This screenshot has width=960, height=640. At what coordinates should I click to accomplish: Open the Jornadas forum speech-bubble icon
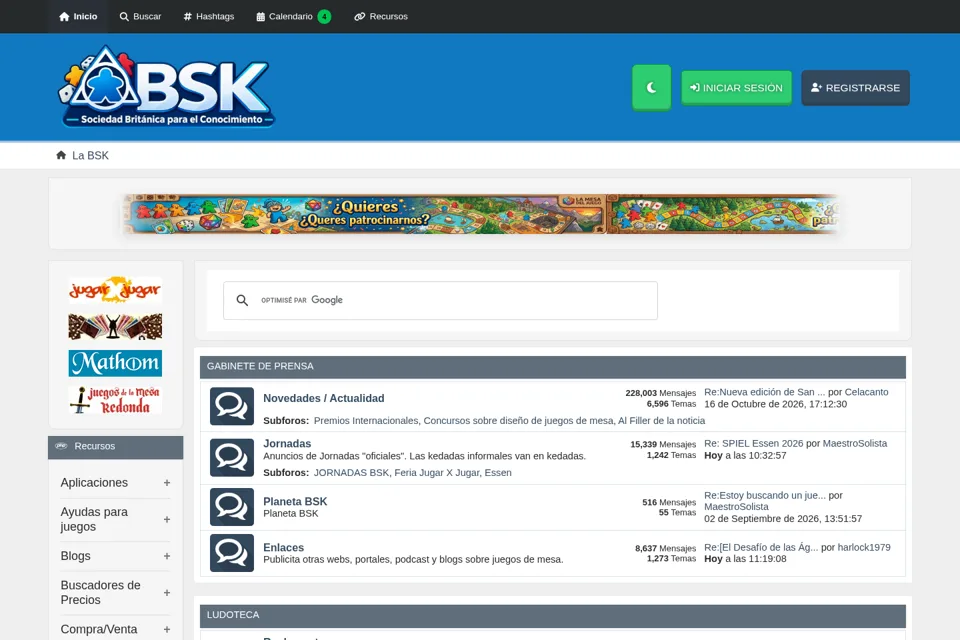[231, 457]
